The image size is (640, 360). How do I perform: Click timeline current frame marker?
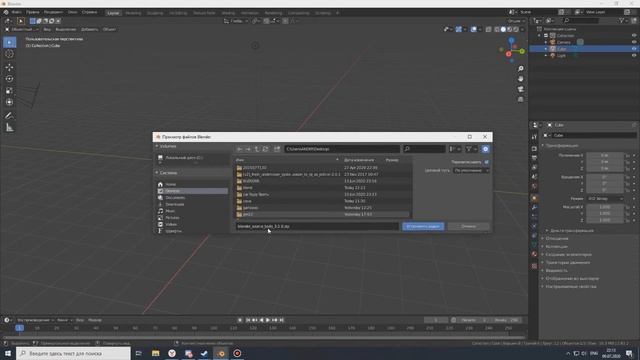point(19,328)
